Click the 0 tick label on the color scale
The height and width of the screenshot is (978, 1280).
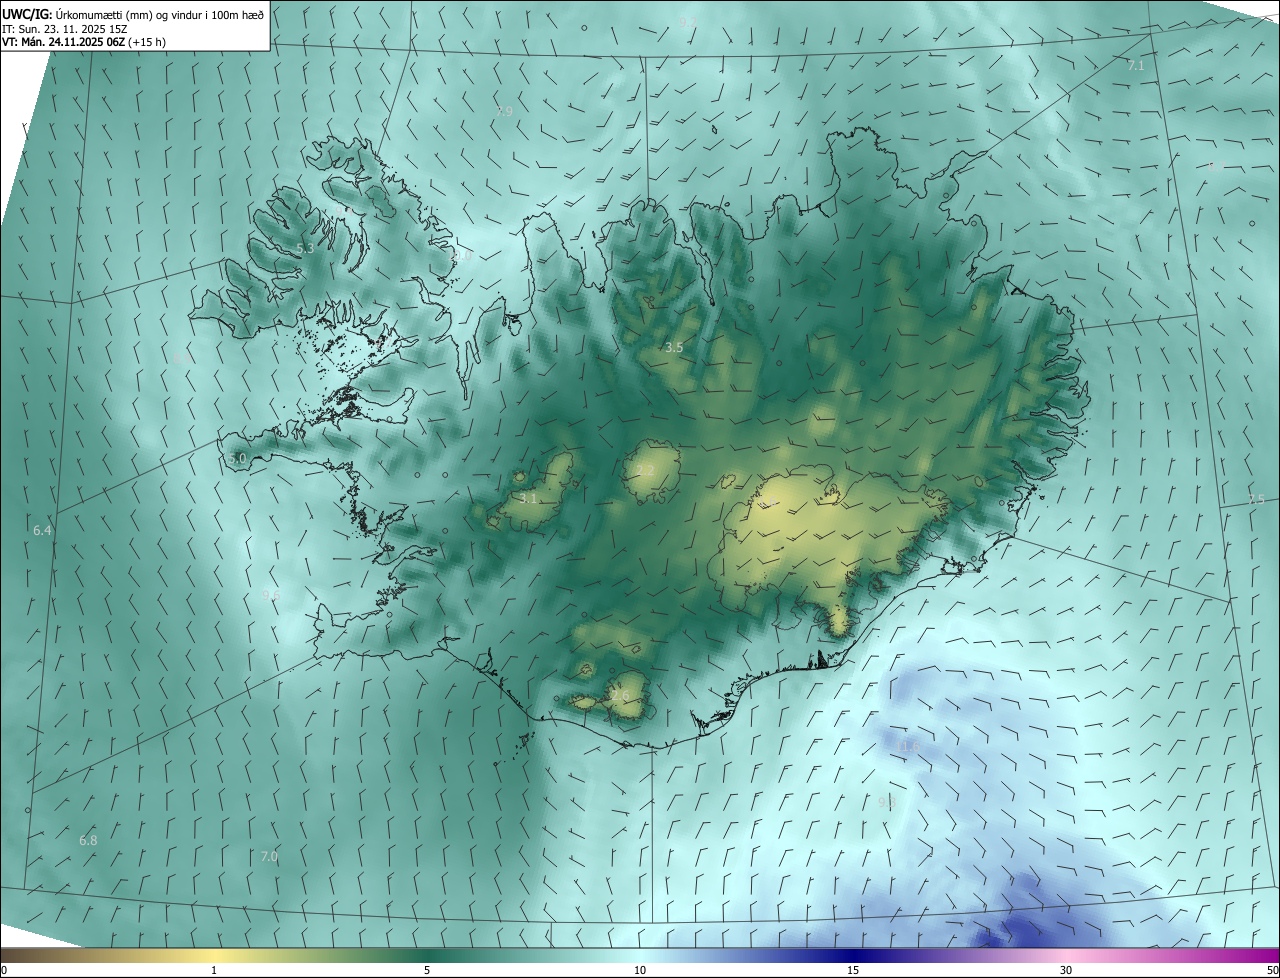coord(4,970)
